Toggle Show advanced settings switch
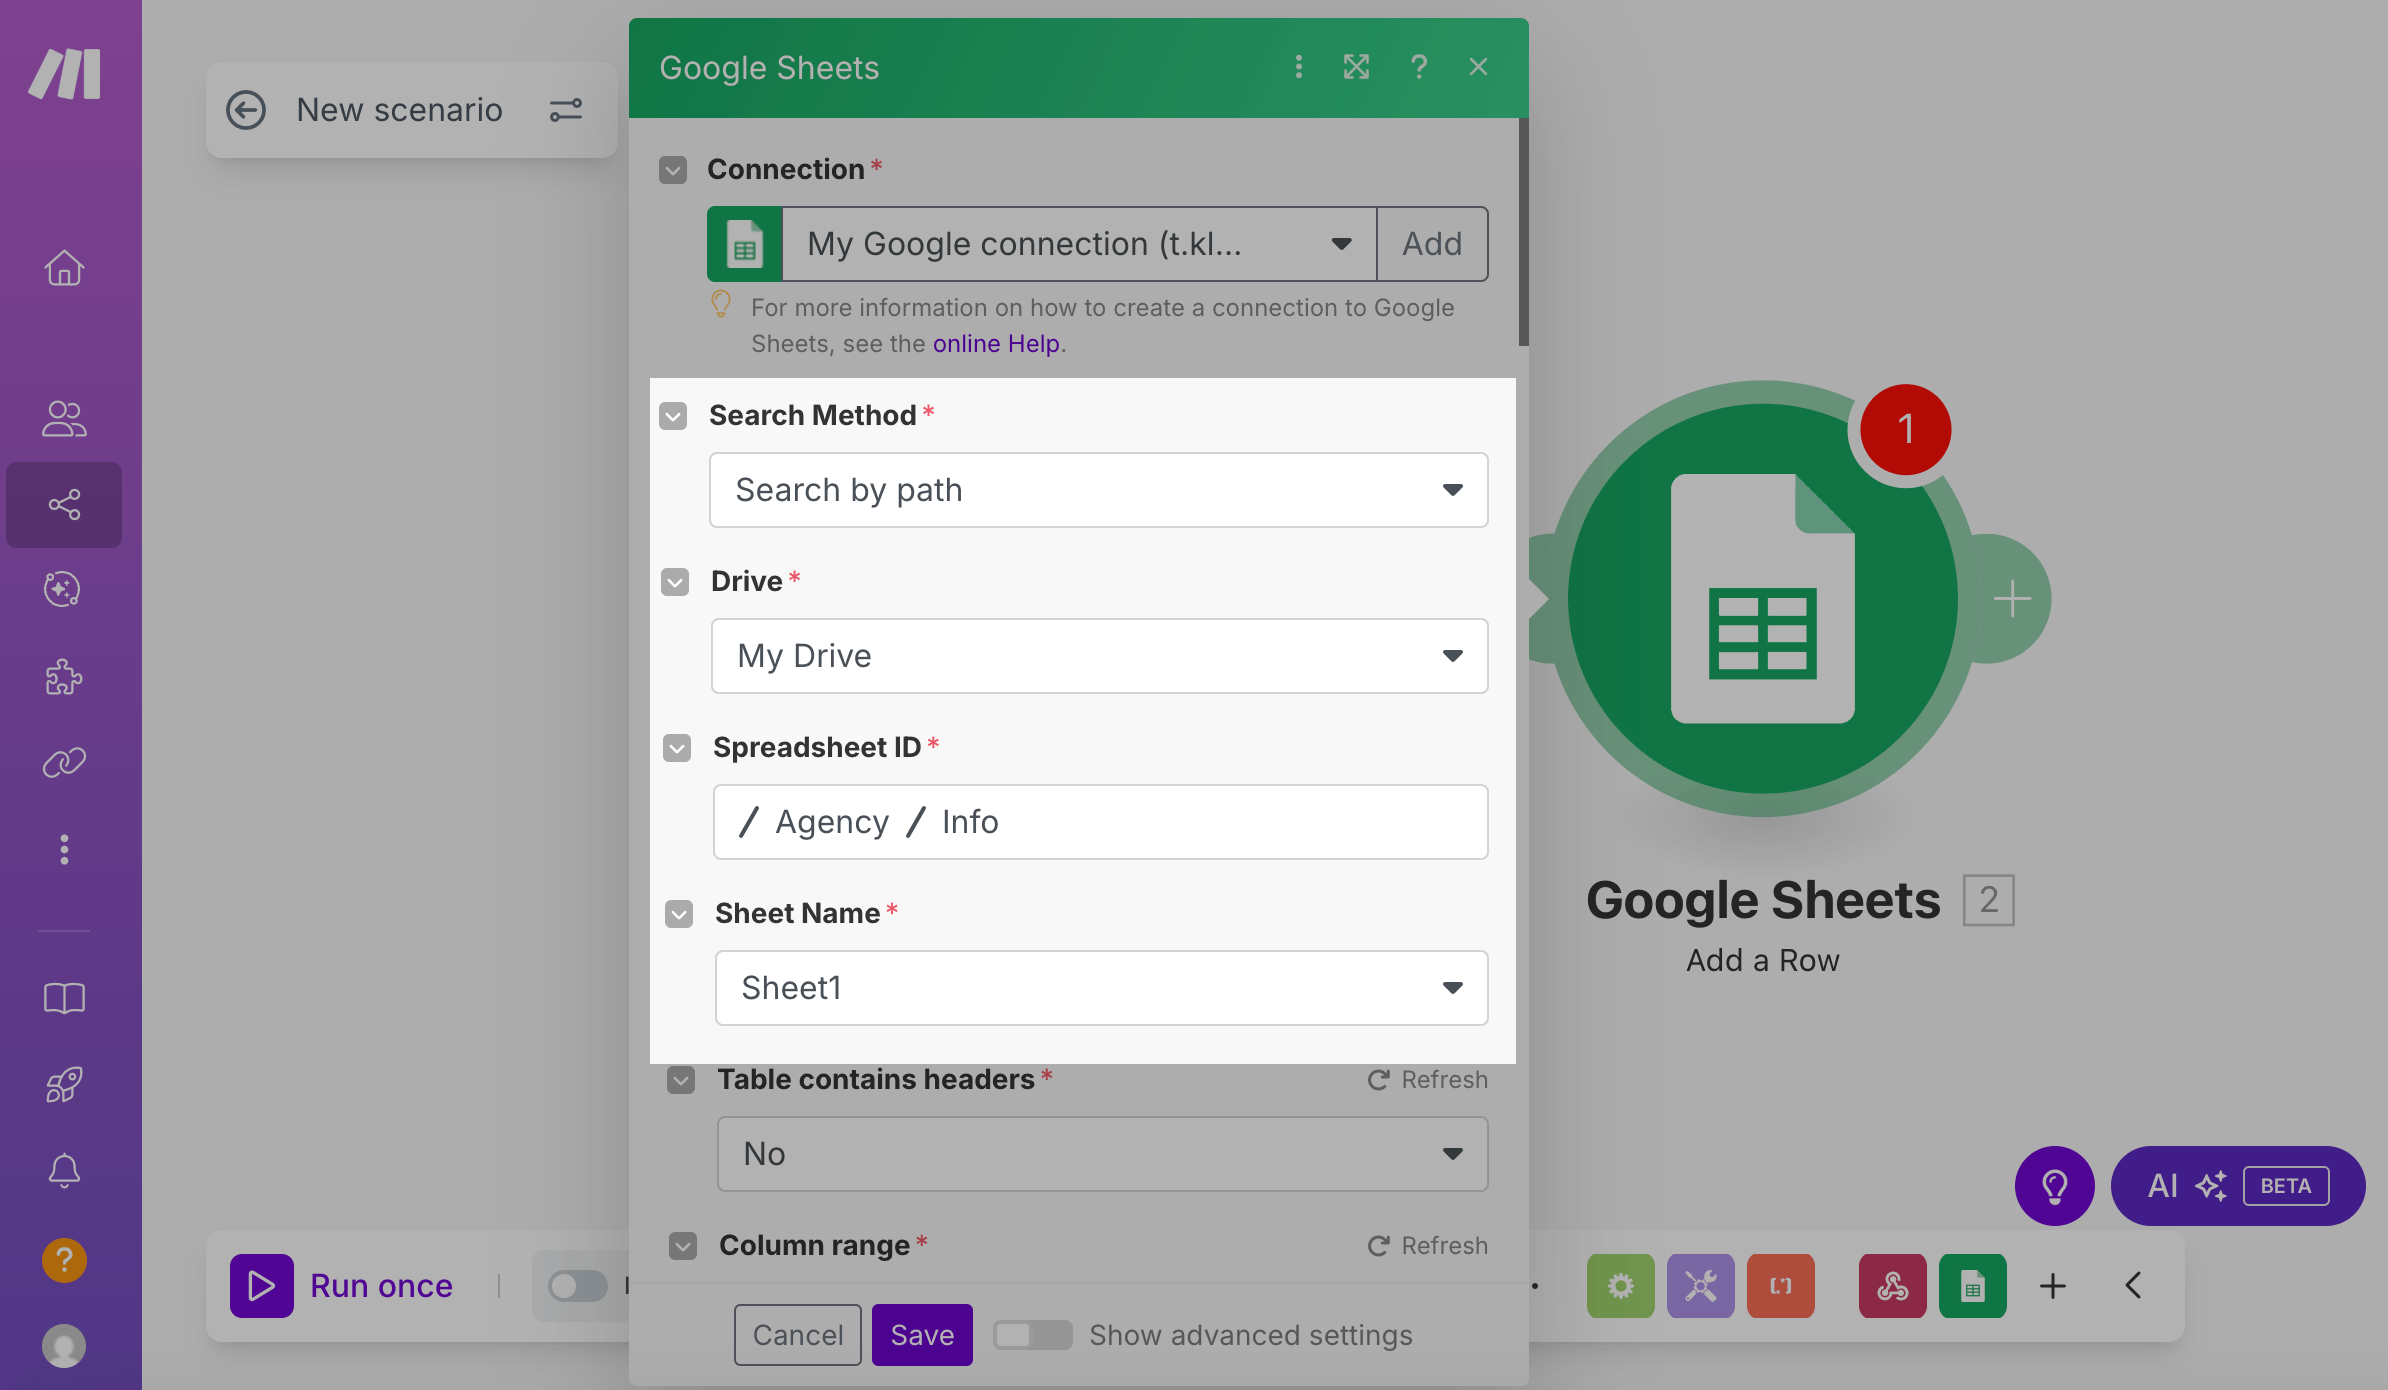 pos(1032,1335)
